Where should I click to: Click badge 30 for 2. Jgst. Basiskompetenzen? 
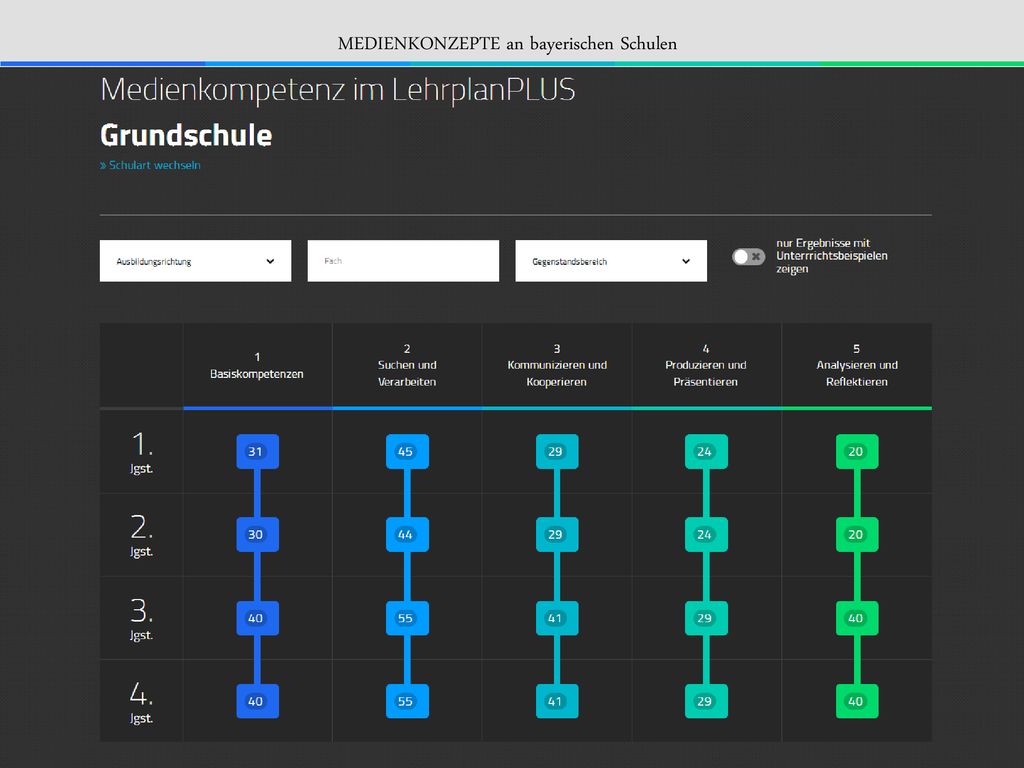pos(257,534)
